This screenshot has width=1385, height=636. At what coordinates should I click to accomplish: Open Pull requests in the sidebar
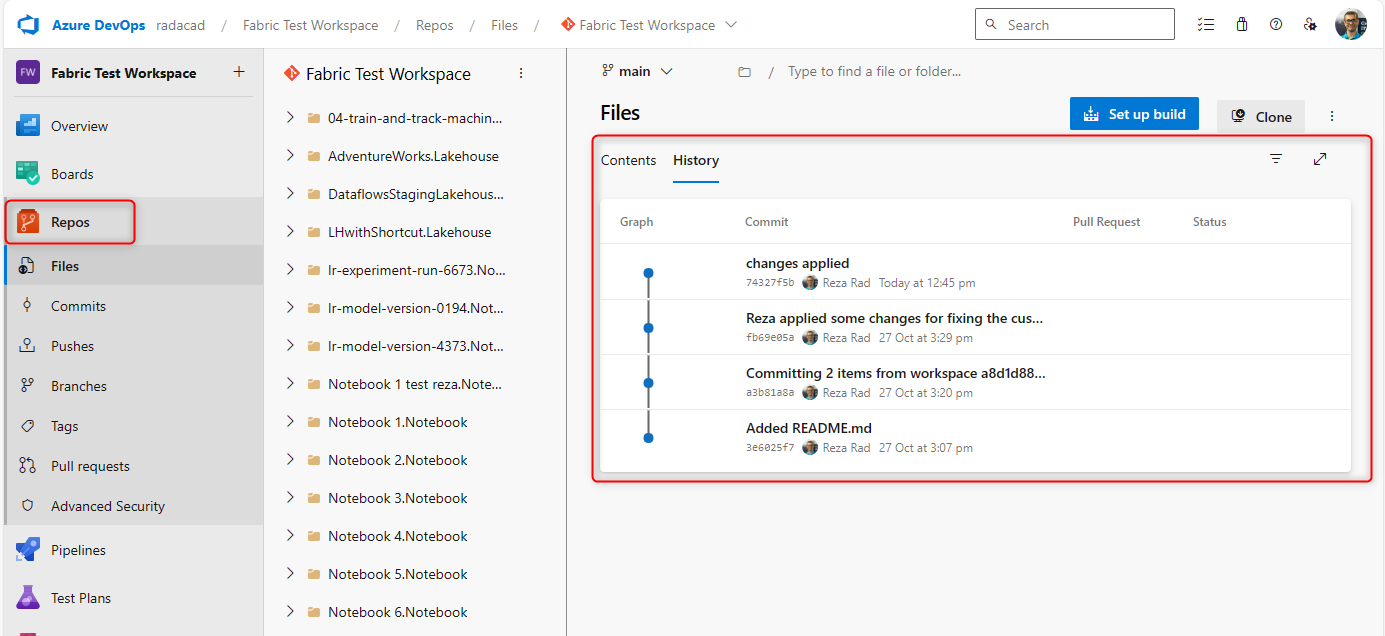click(x=90, y=466)
